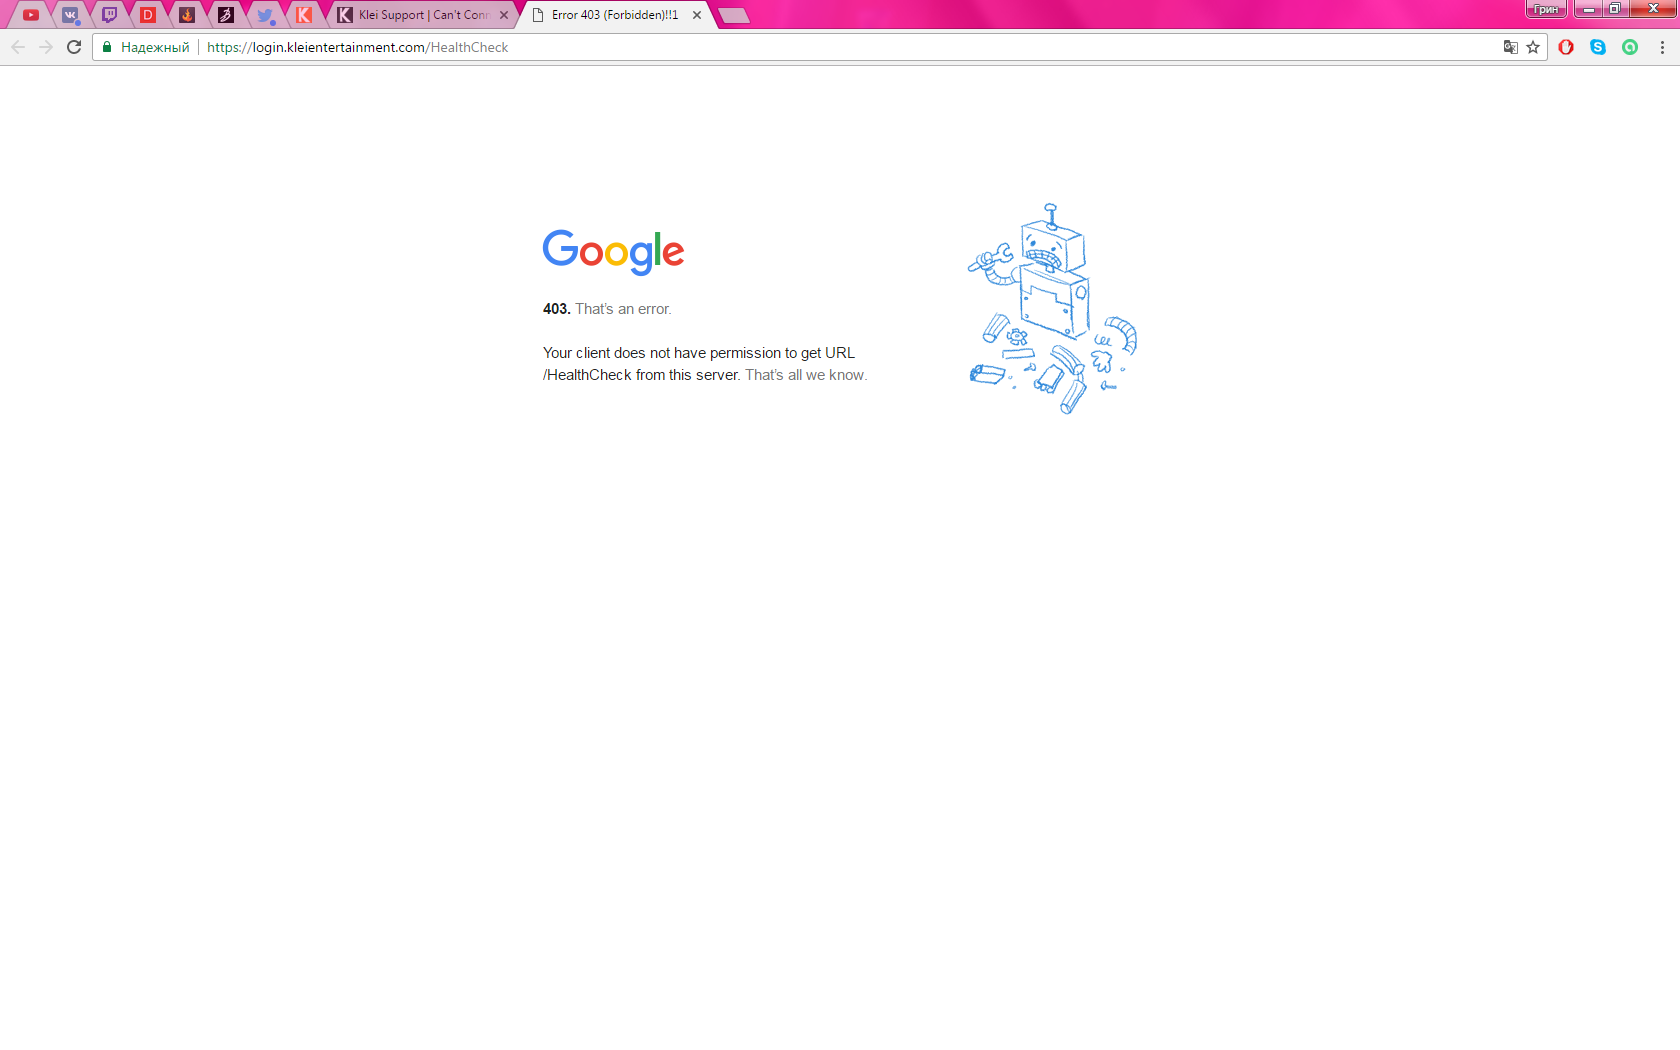Bookmark this page with the star icon
Screen dimensions: 1680x1050
pyautogui.click(x=1533, y=47)
